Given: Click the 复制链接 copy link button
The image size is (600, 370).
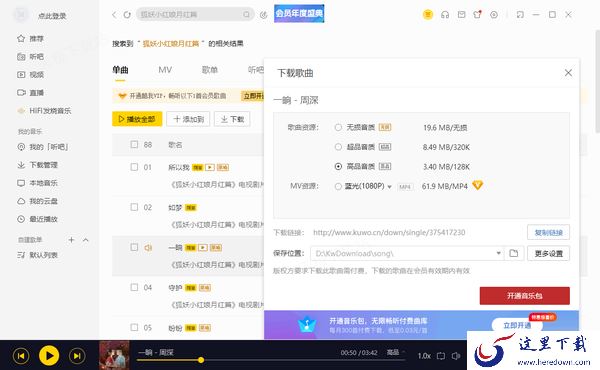Looking at the screenshot, I should pos(548,232).
